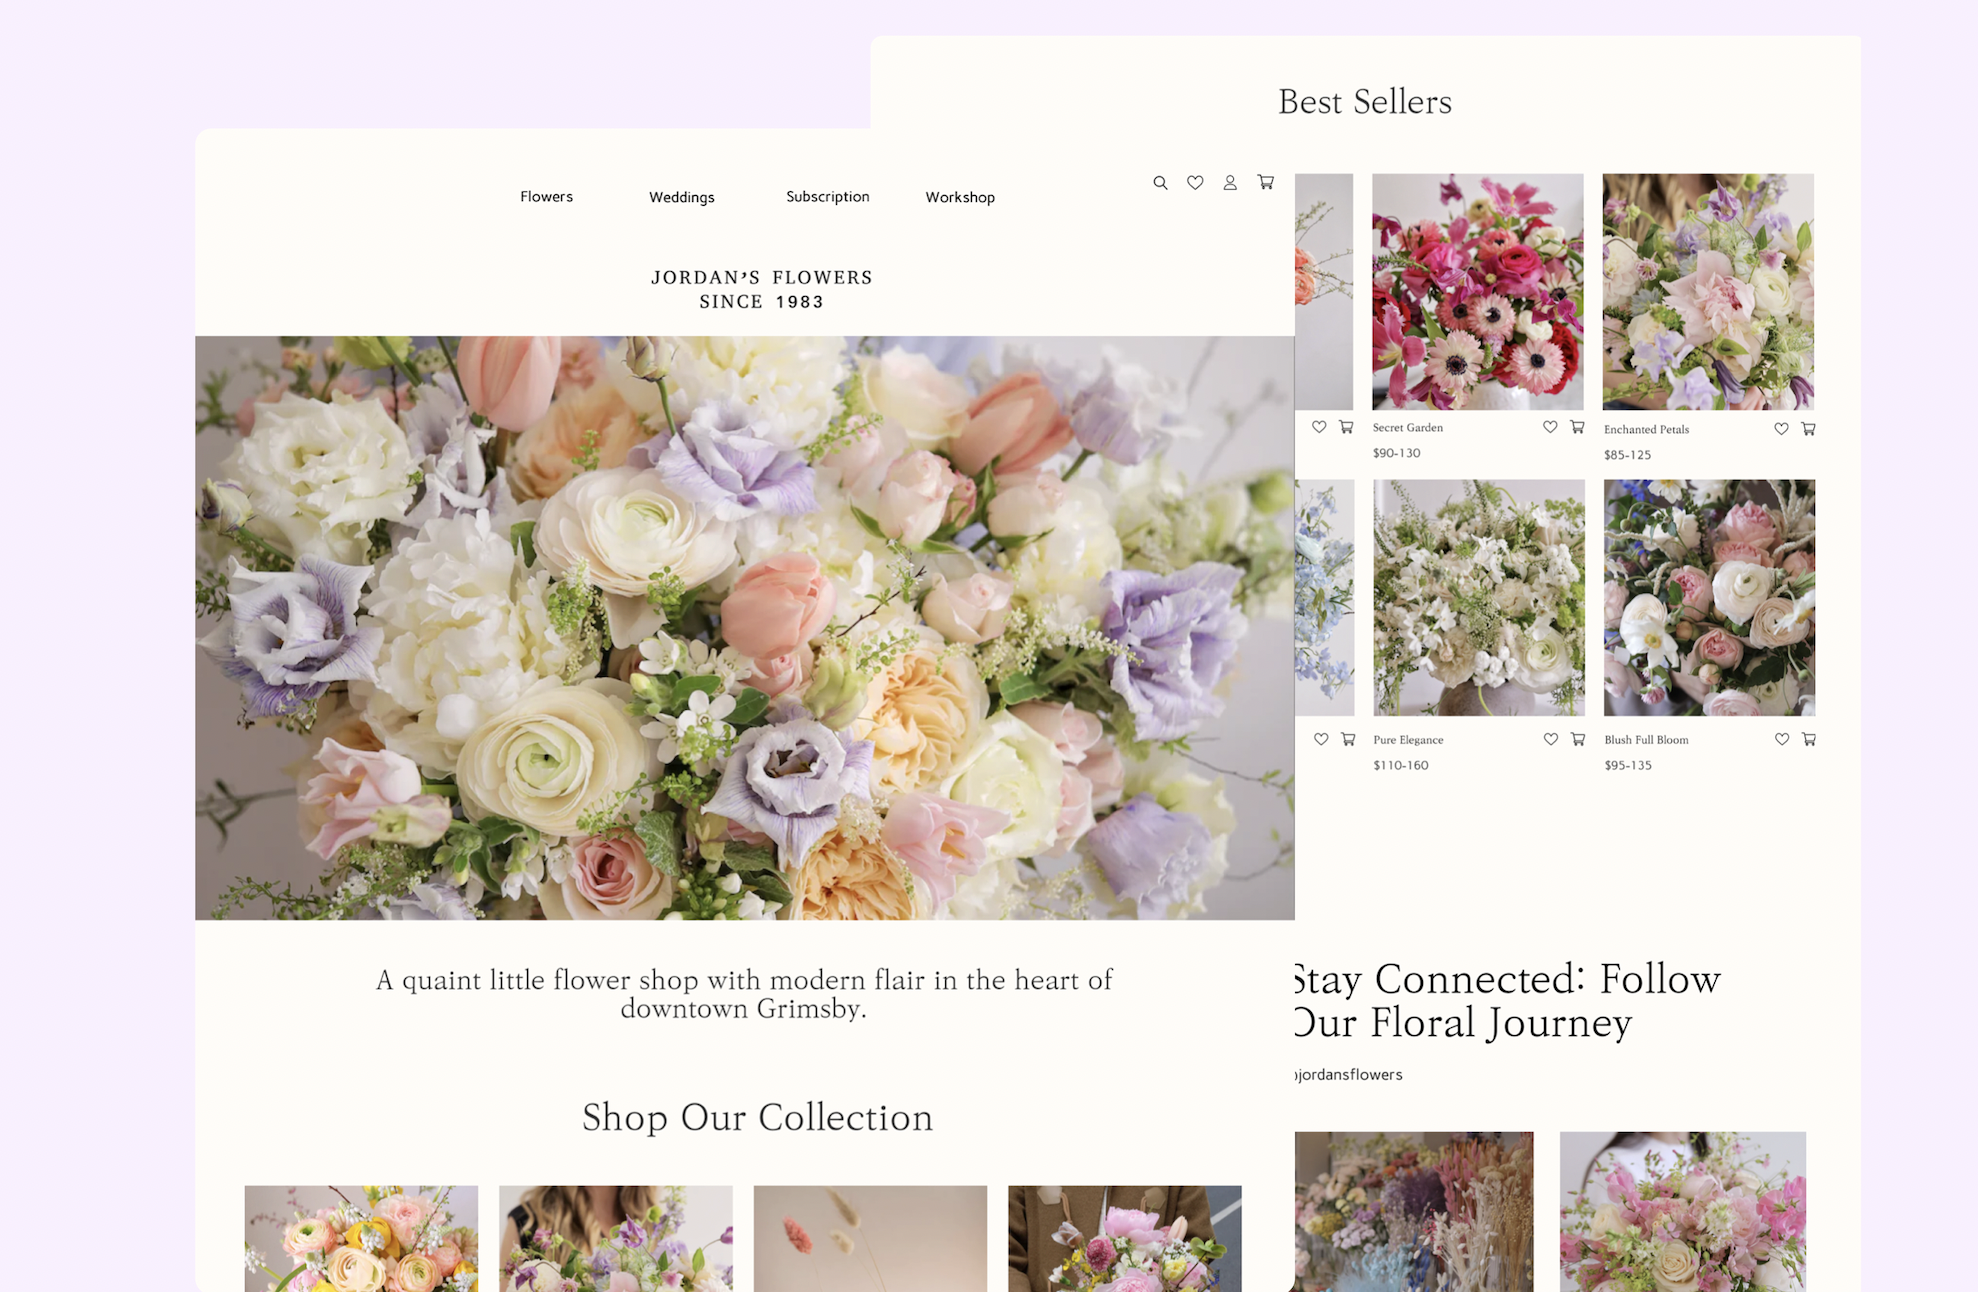This screenshot has width=1978, height=1292.
Task: Open account via user profile icon
Action: point(1230,183)
